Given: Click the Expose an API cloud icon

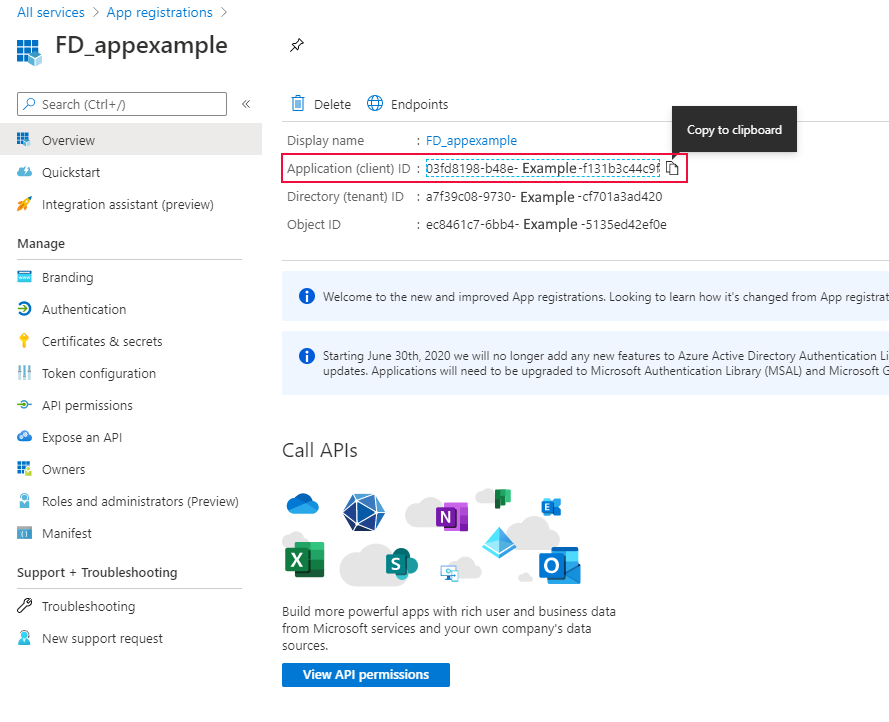Looking at the screenshot, I should pyautogui.click(x=24, y=436).
